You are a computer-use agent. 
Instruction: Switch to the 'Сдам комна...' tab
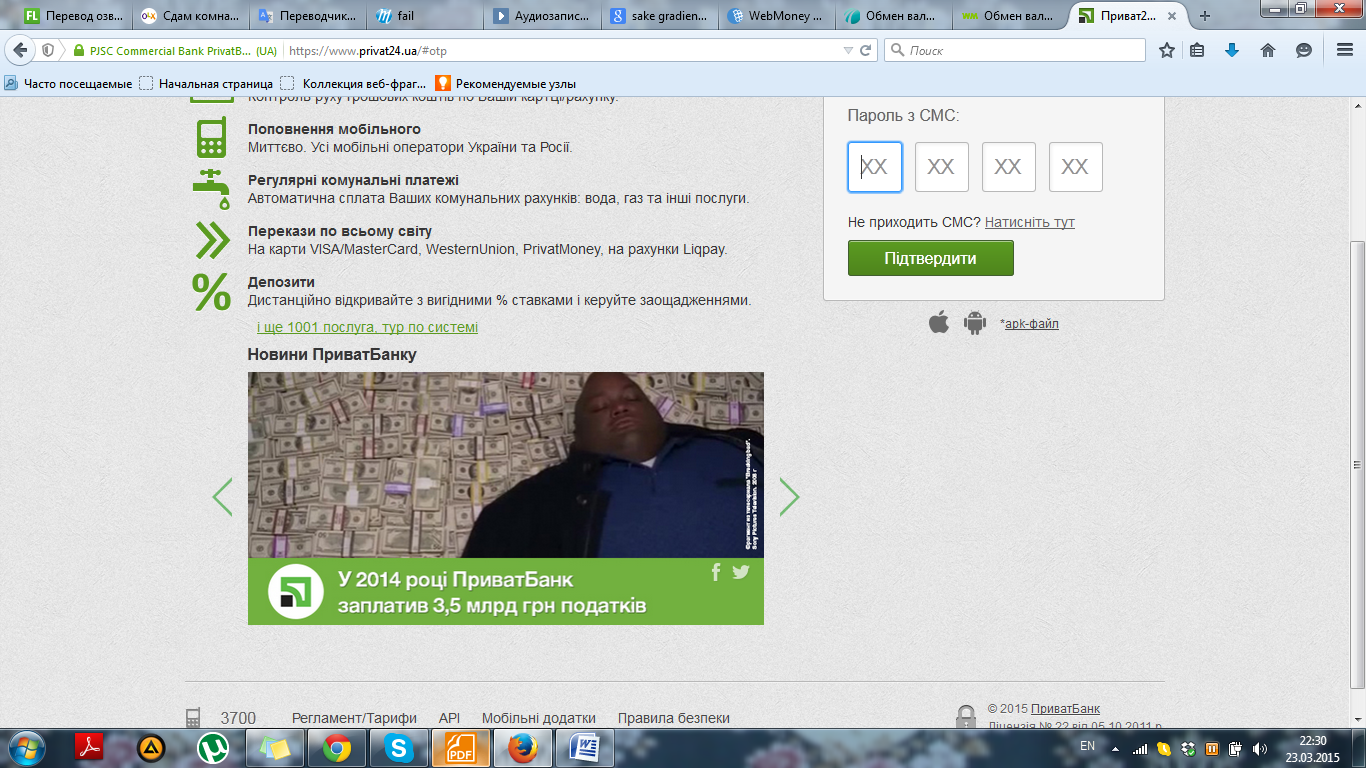pyautogui.click(x=190, y=16)
